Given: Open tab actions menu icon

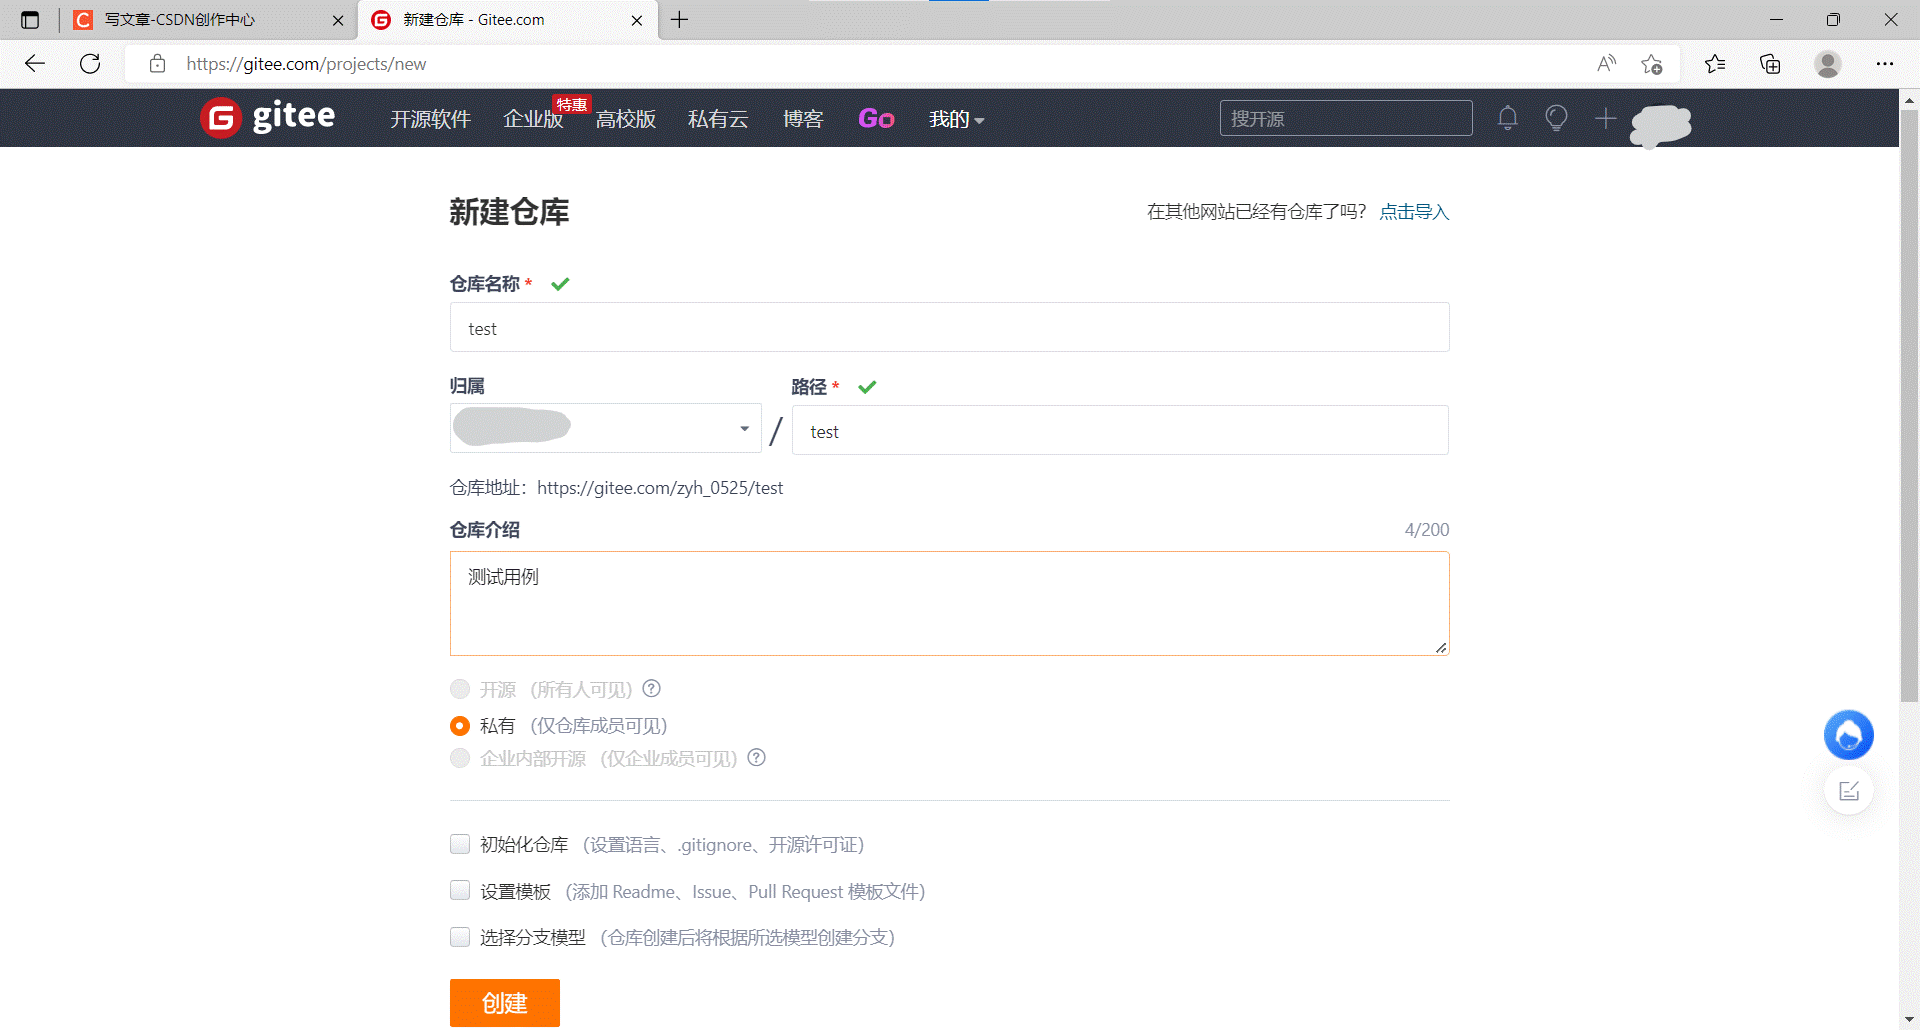Looking at the screenshot, I should pos(30,20).
